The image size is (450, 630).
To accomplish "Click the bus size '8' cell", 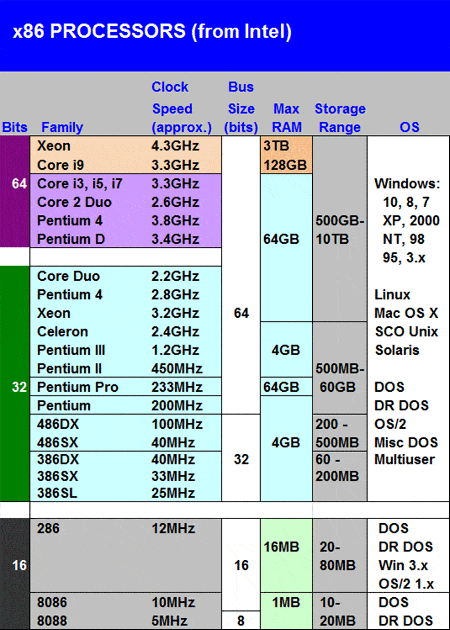I will (241, 620).
